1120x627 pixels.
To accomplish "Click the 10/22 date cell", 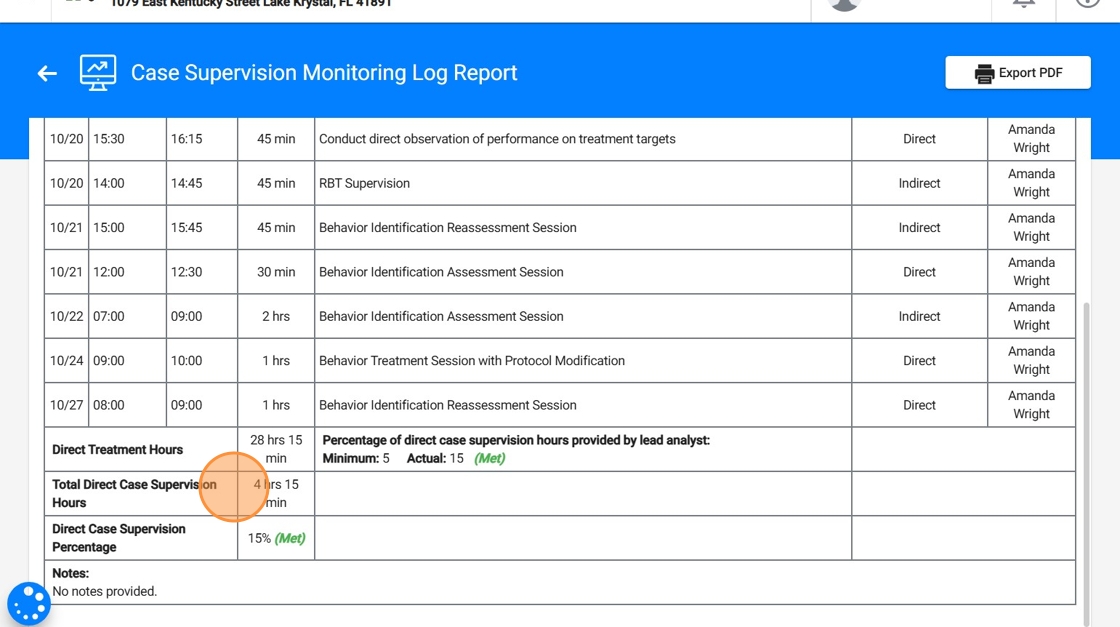I will [66, 316].
